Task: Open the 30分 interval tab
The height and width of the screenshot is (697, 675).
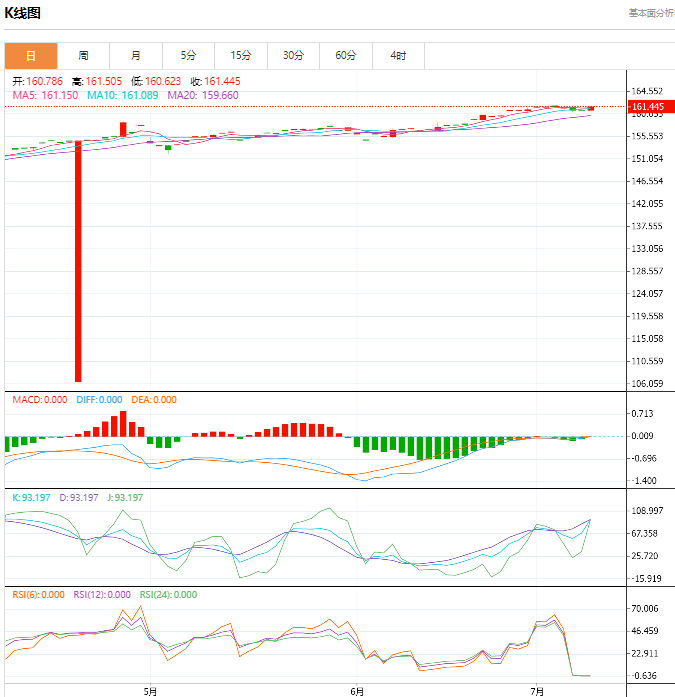Action: (x=293, y=56)
